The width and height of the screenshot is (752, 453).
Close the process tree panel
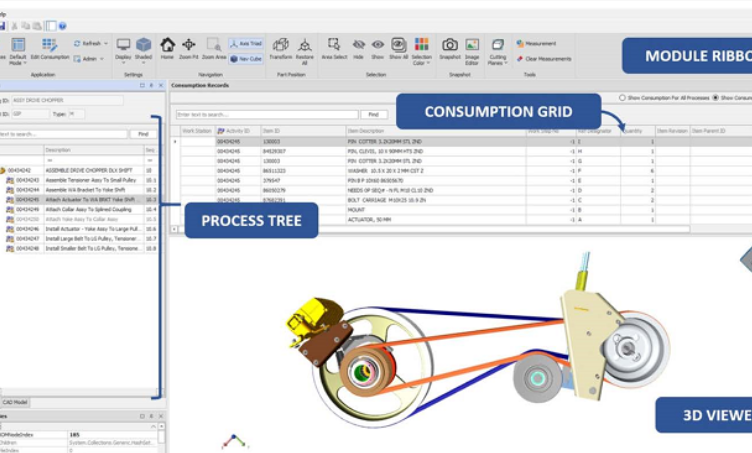pos(161,85)
